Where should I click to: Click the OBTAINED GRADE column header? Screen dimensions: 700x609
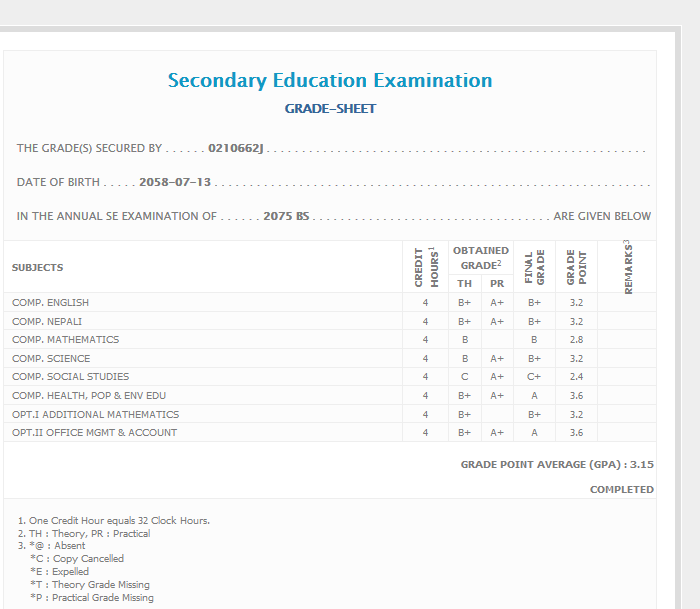480,258
